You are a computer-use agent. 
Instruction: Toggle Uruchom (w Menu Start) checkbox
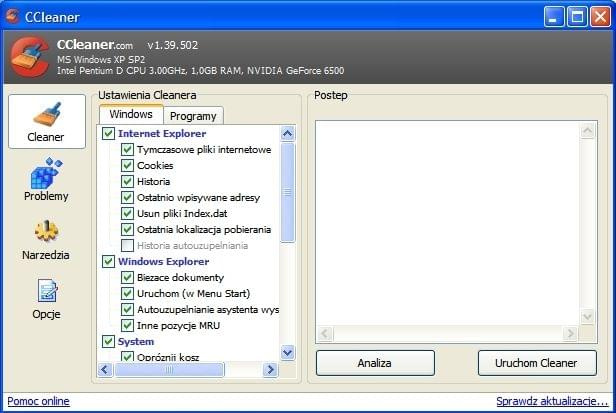tap(127, 294)
